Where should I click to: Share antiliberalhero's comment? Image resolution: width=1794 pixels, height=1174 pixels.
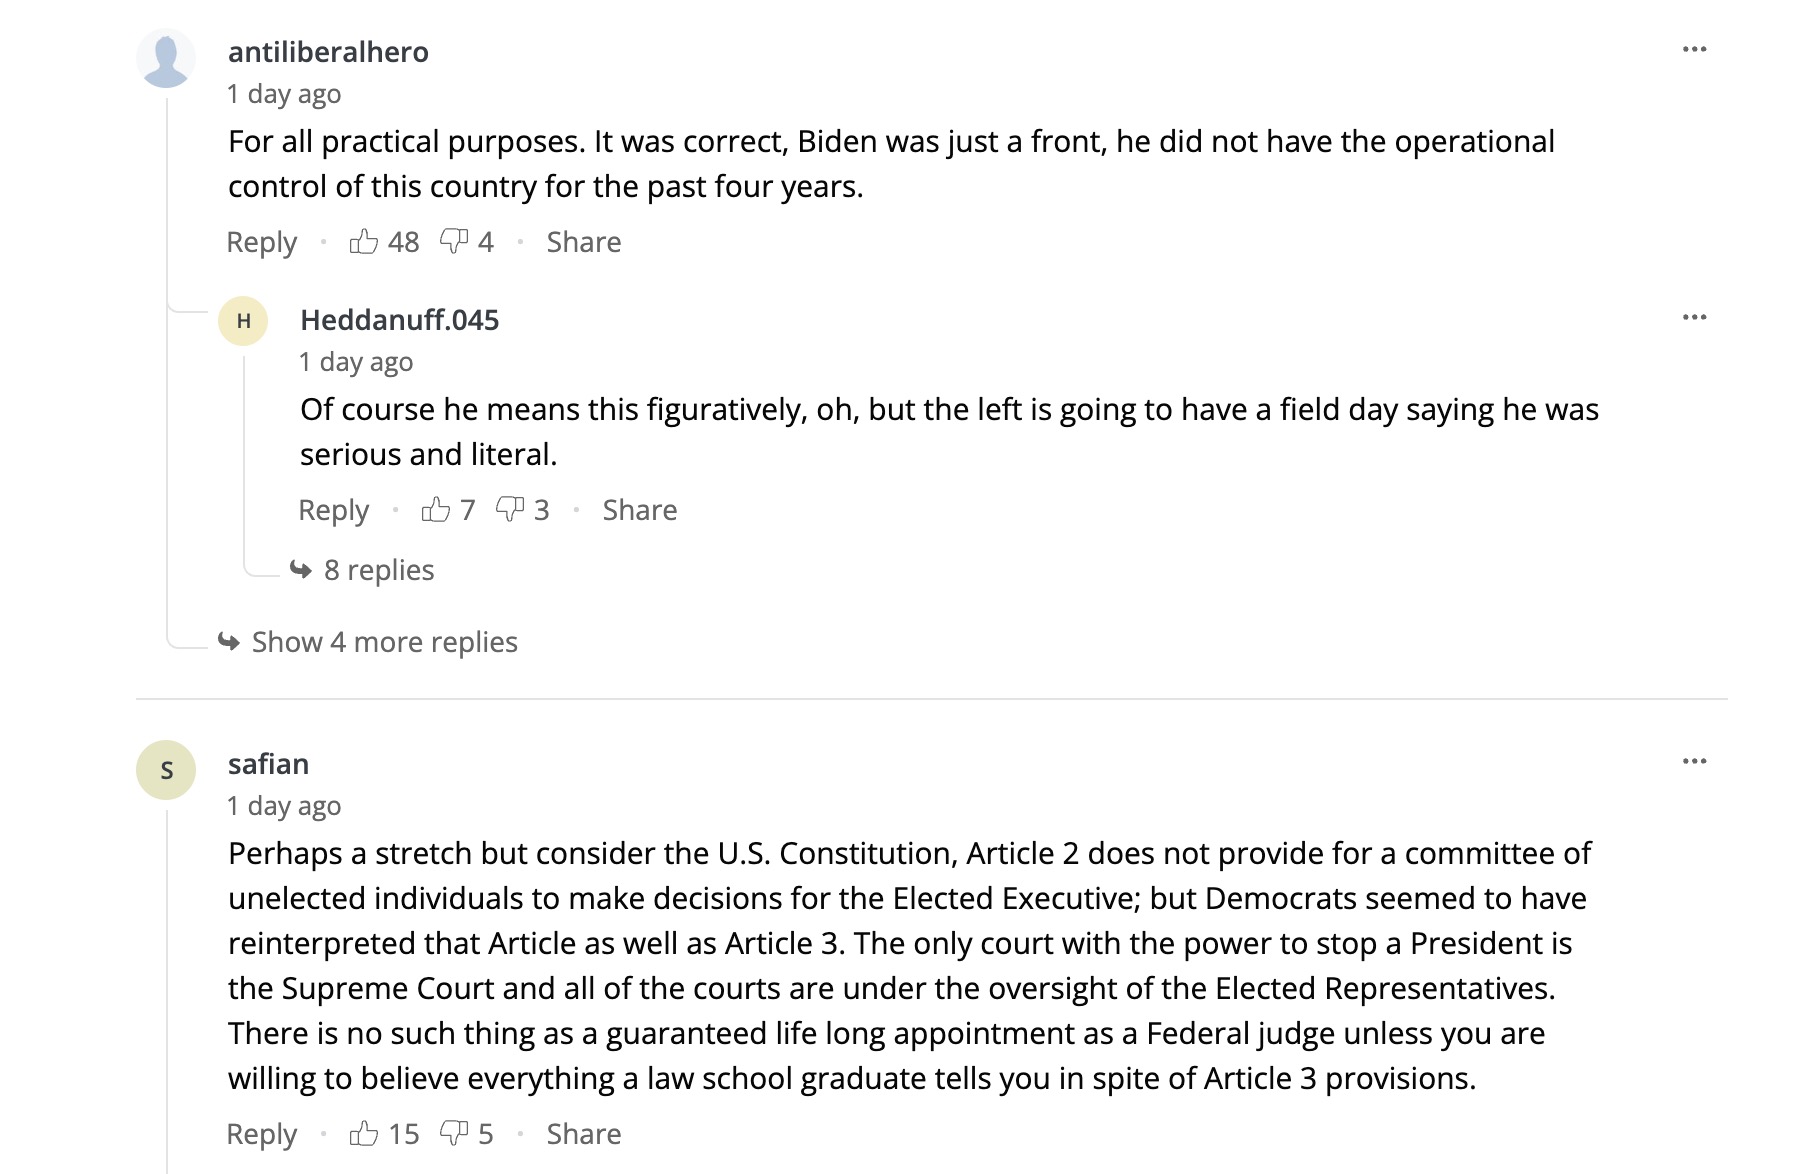pyautogui.click(x=584, y=242)
